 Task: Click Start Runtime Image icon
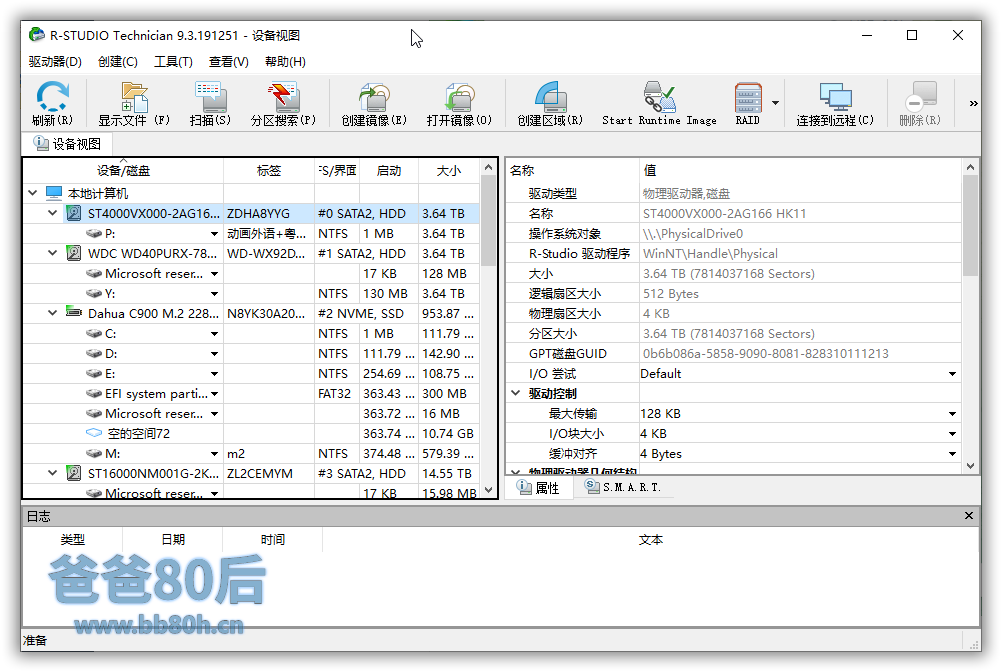(x=659, y=103)
